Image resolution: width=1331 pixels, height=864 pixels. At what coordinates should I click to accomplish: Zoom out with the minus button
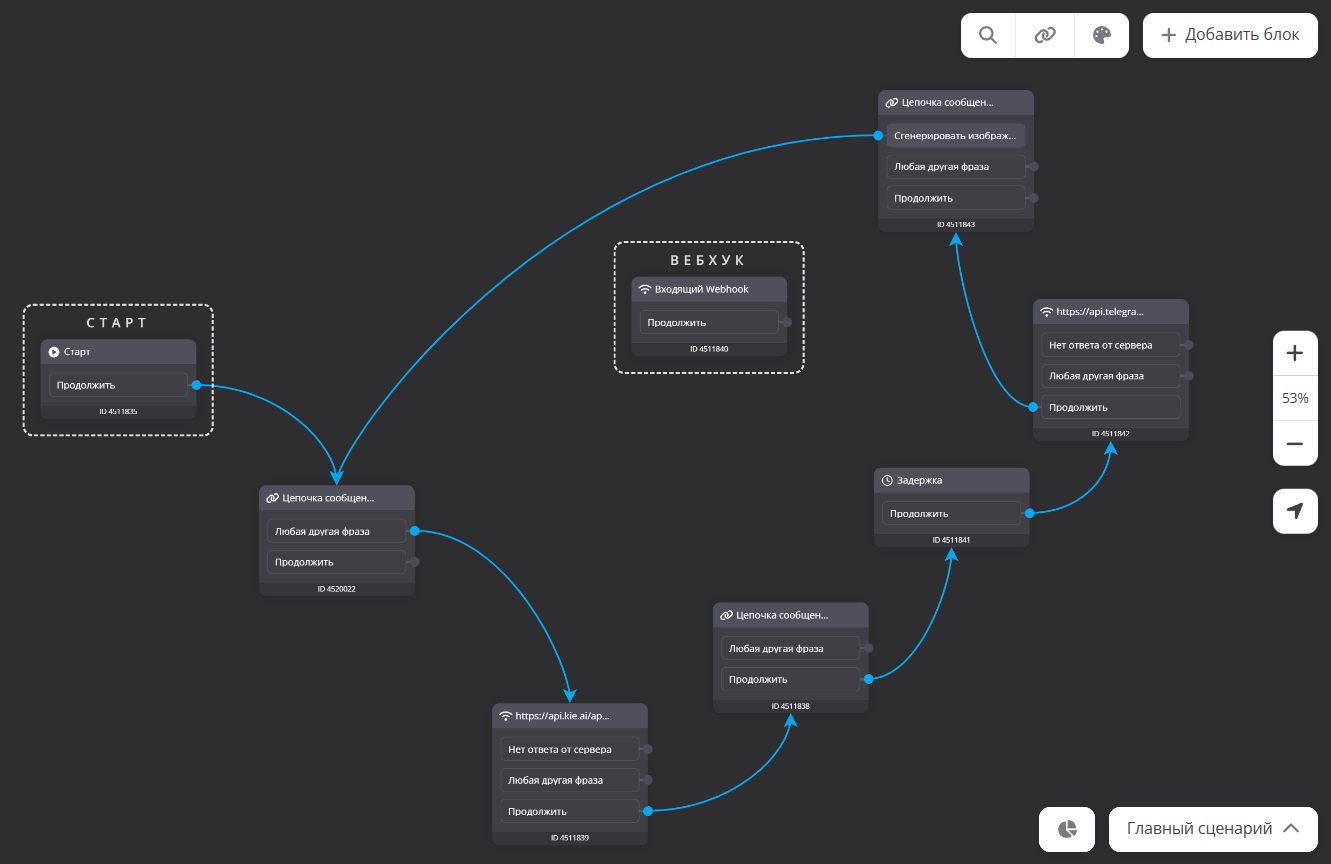point(1295,443)
